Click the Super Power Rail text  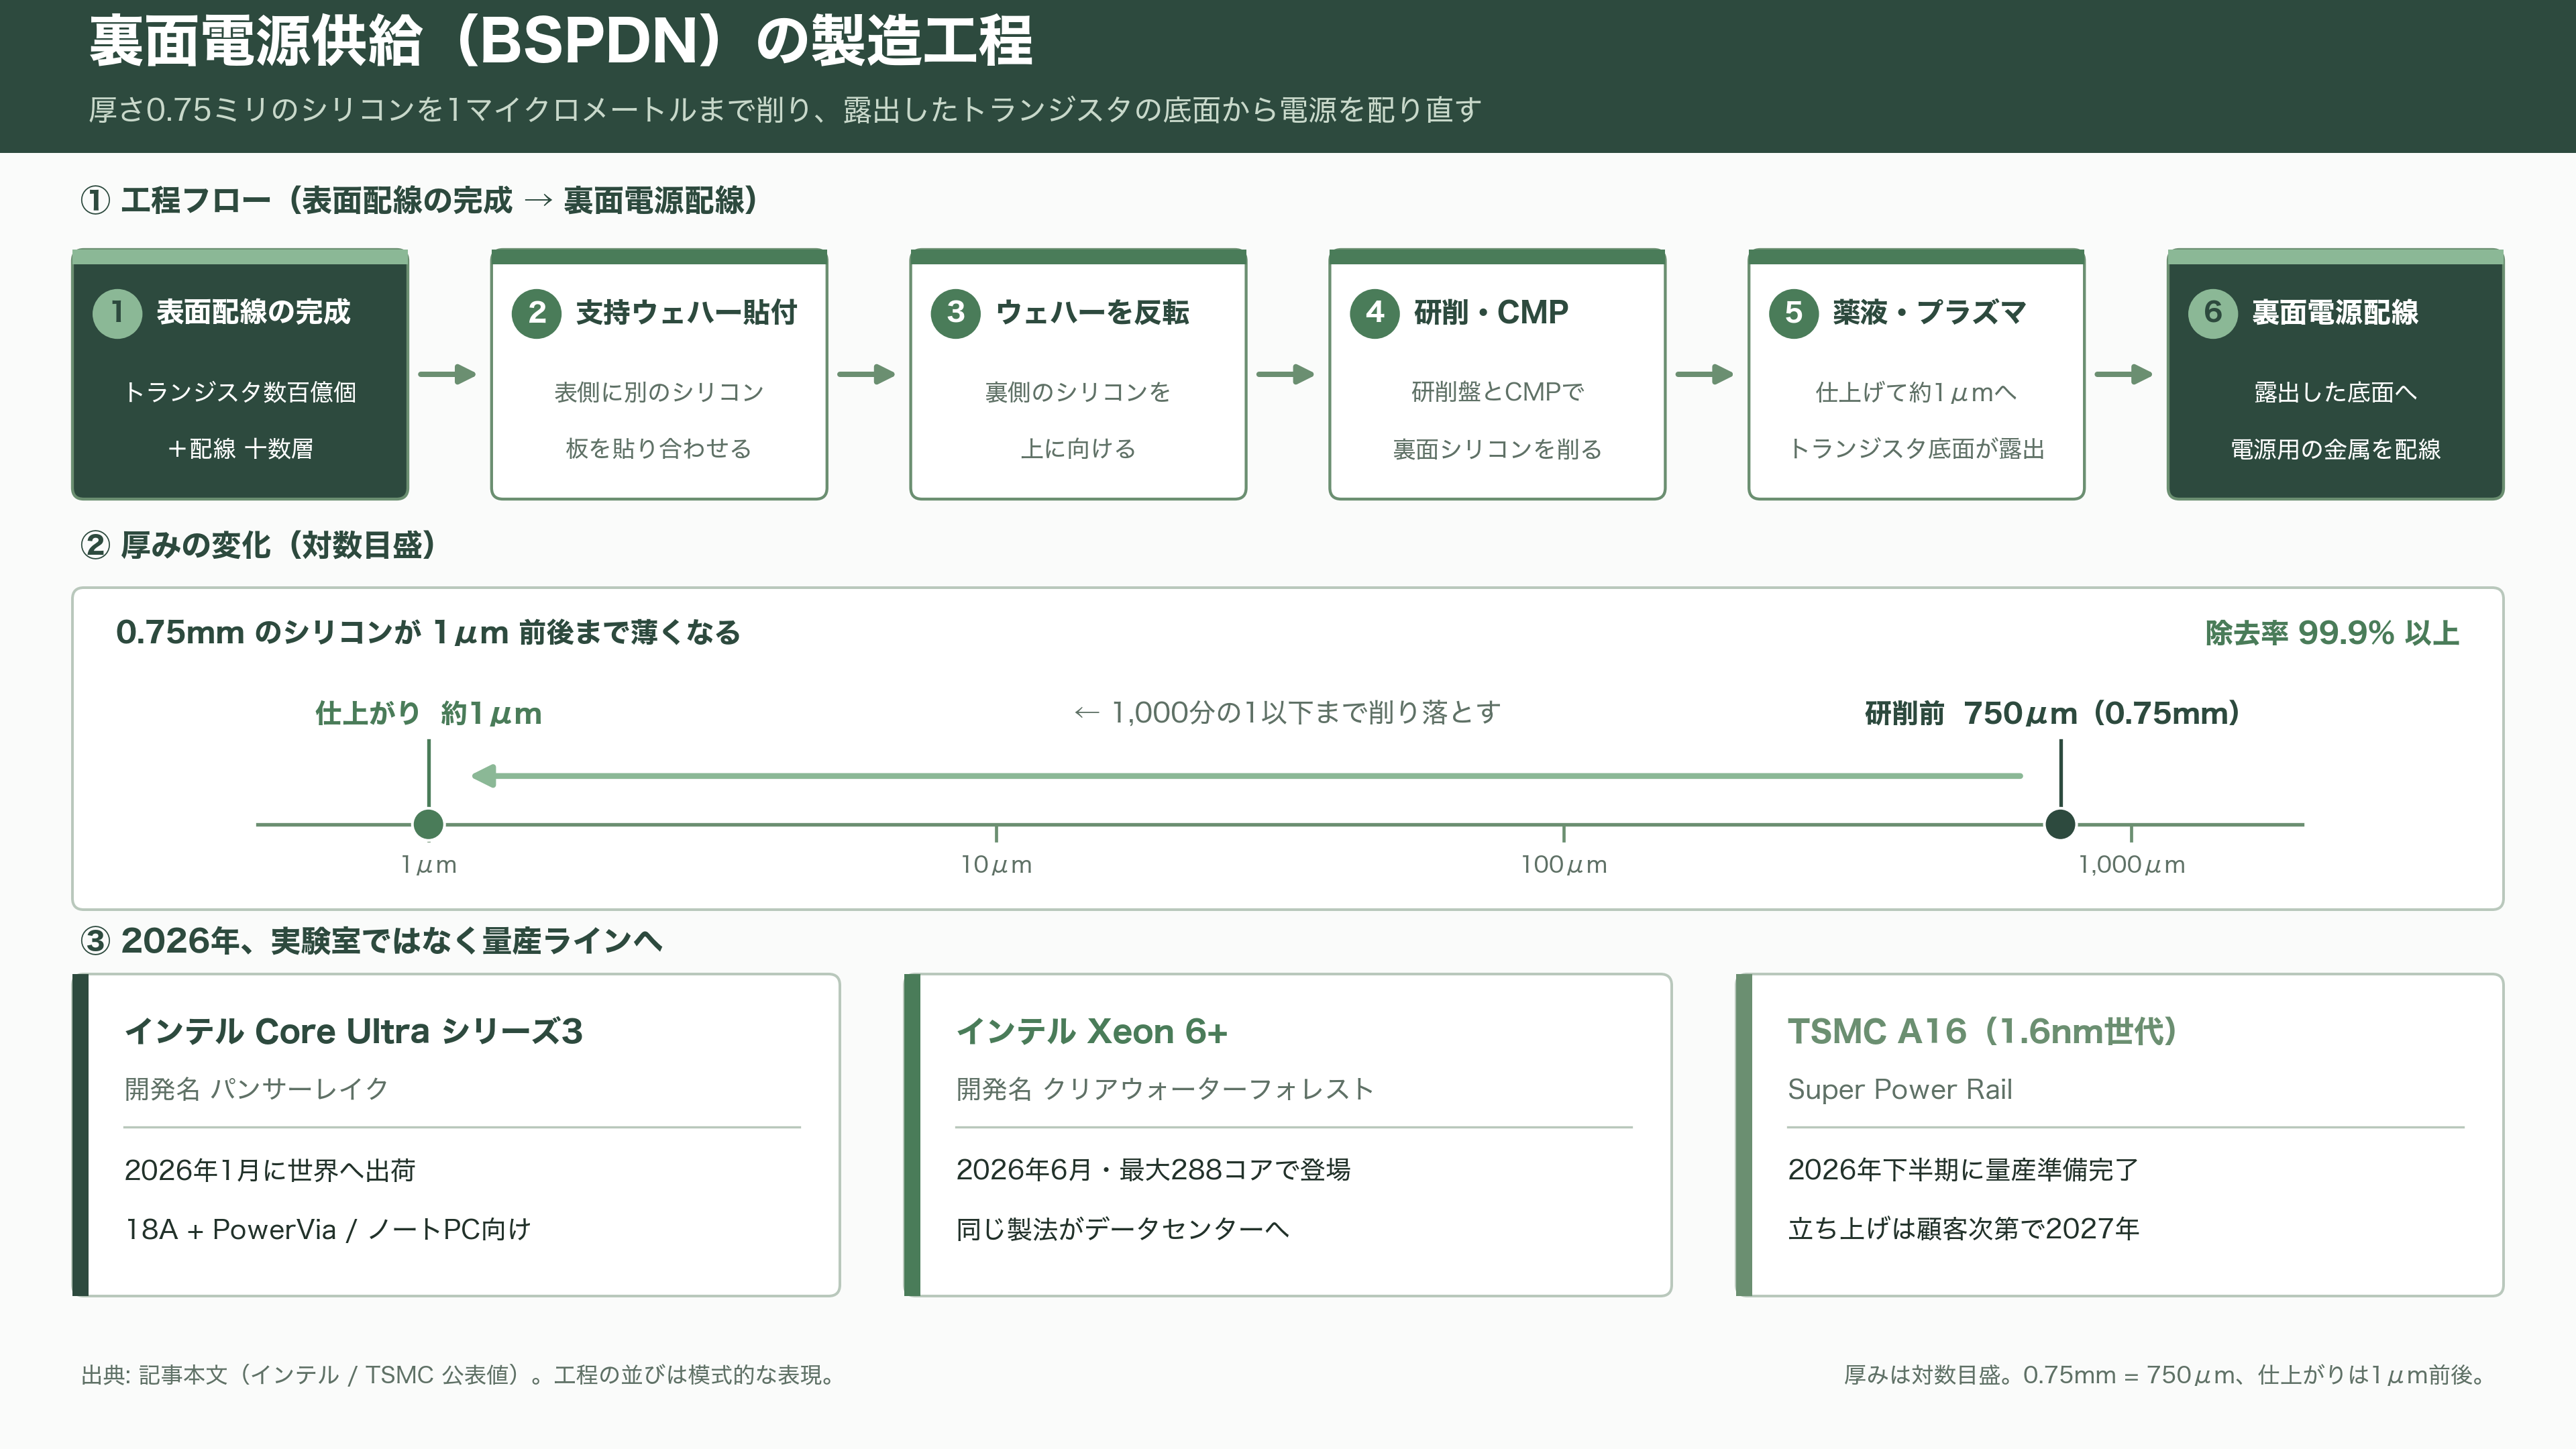point(1900,1089)
